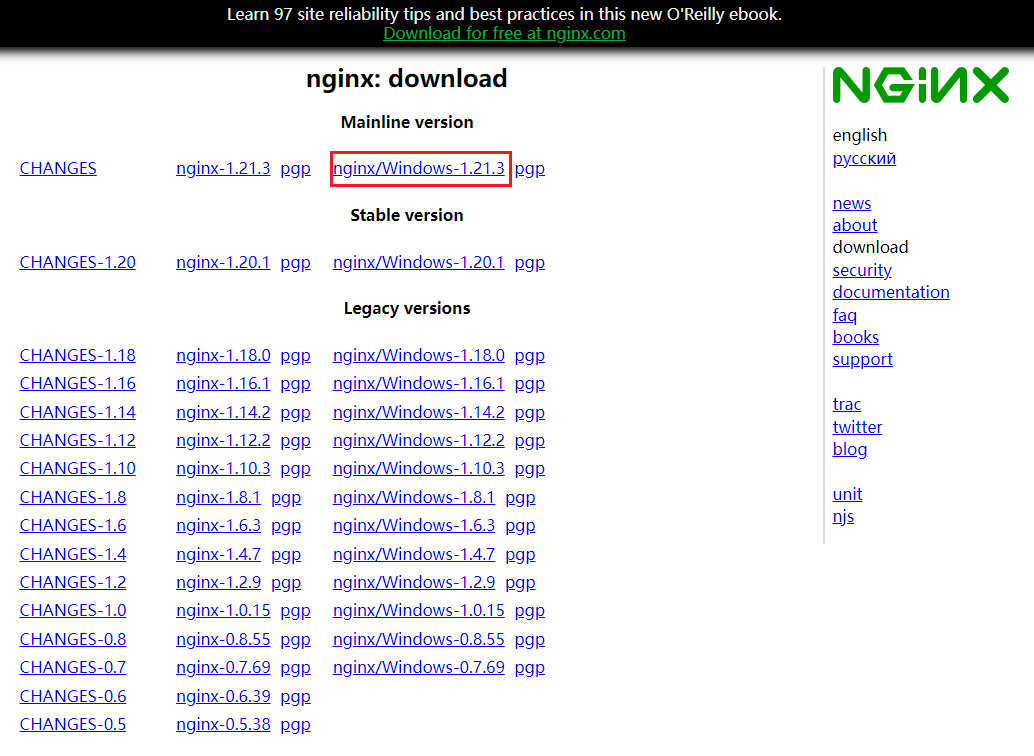Visit the nginx trac page
Screen dimensions: 1034x756
click(846, 404)
